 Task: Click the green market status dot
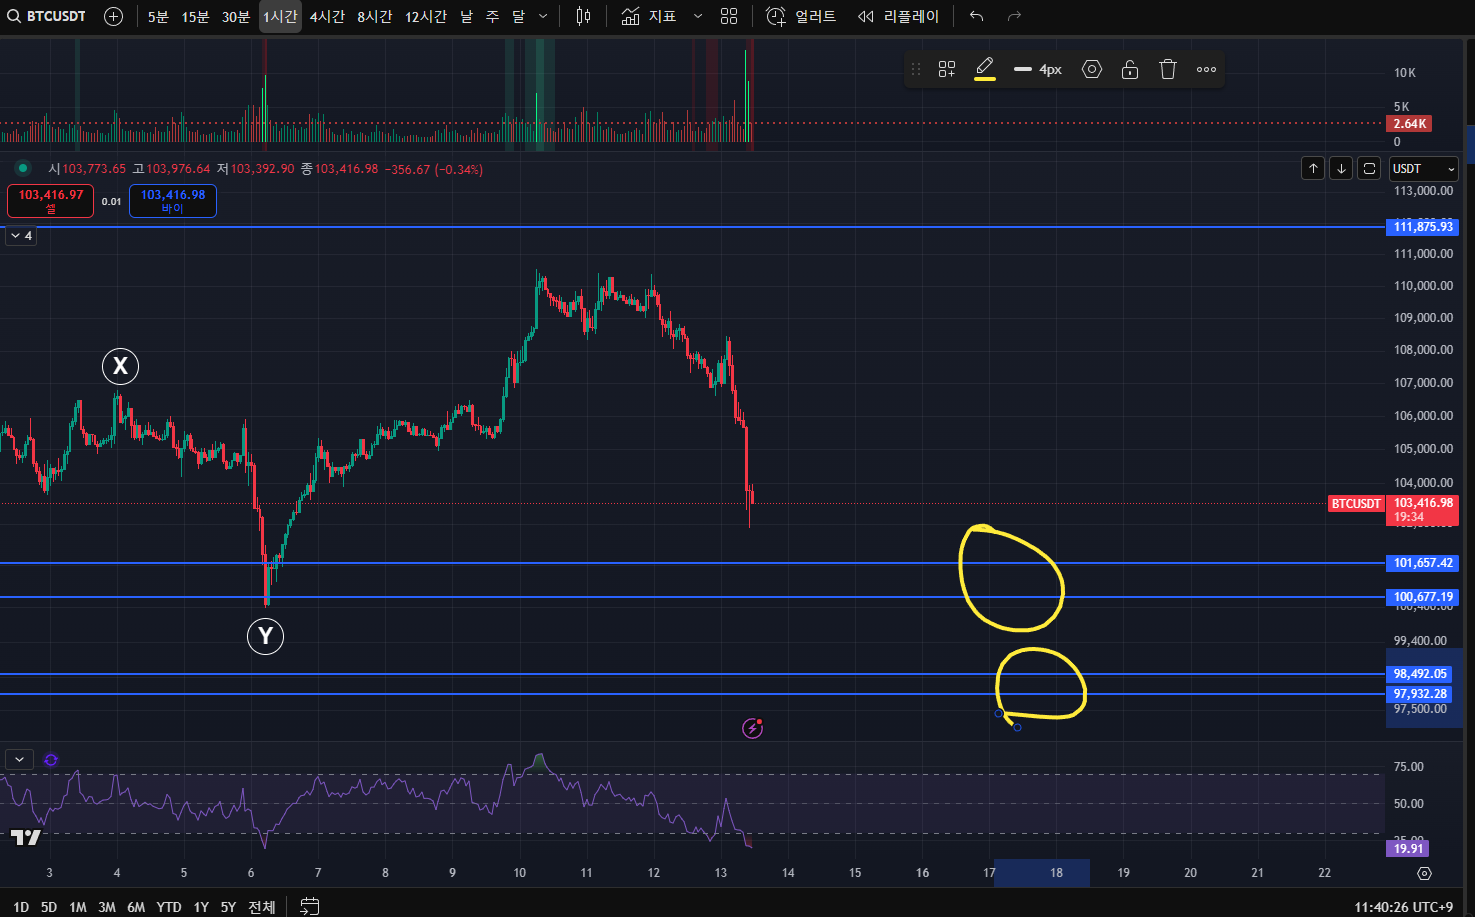[x=22, y=168]
